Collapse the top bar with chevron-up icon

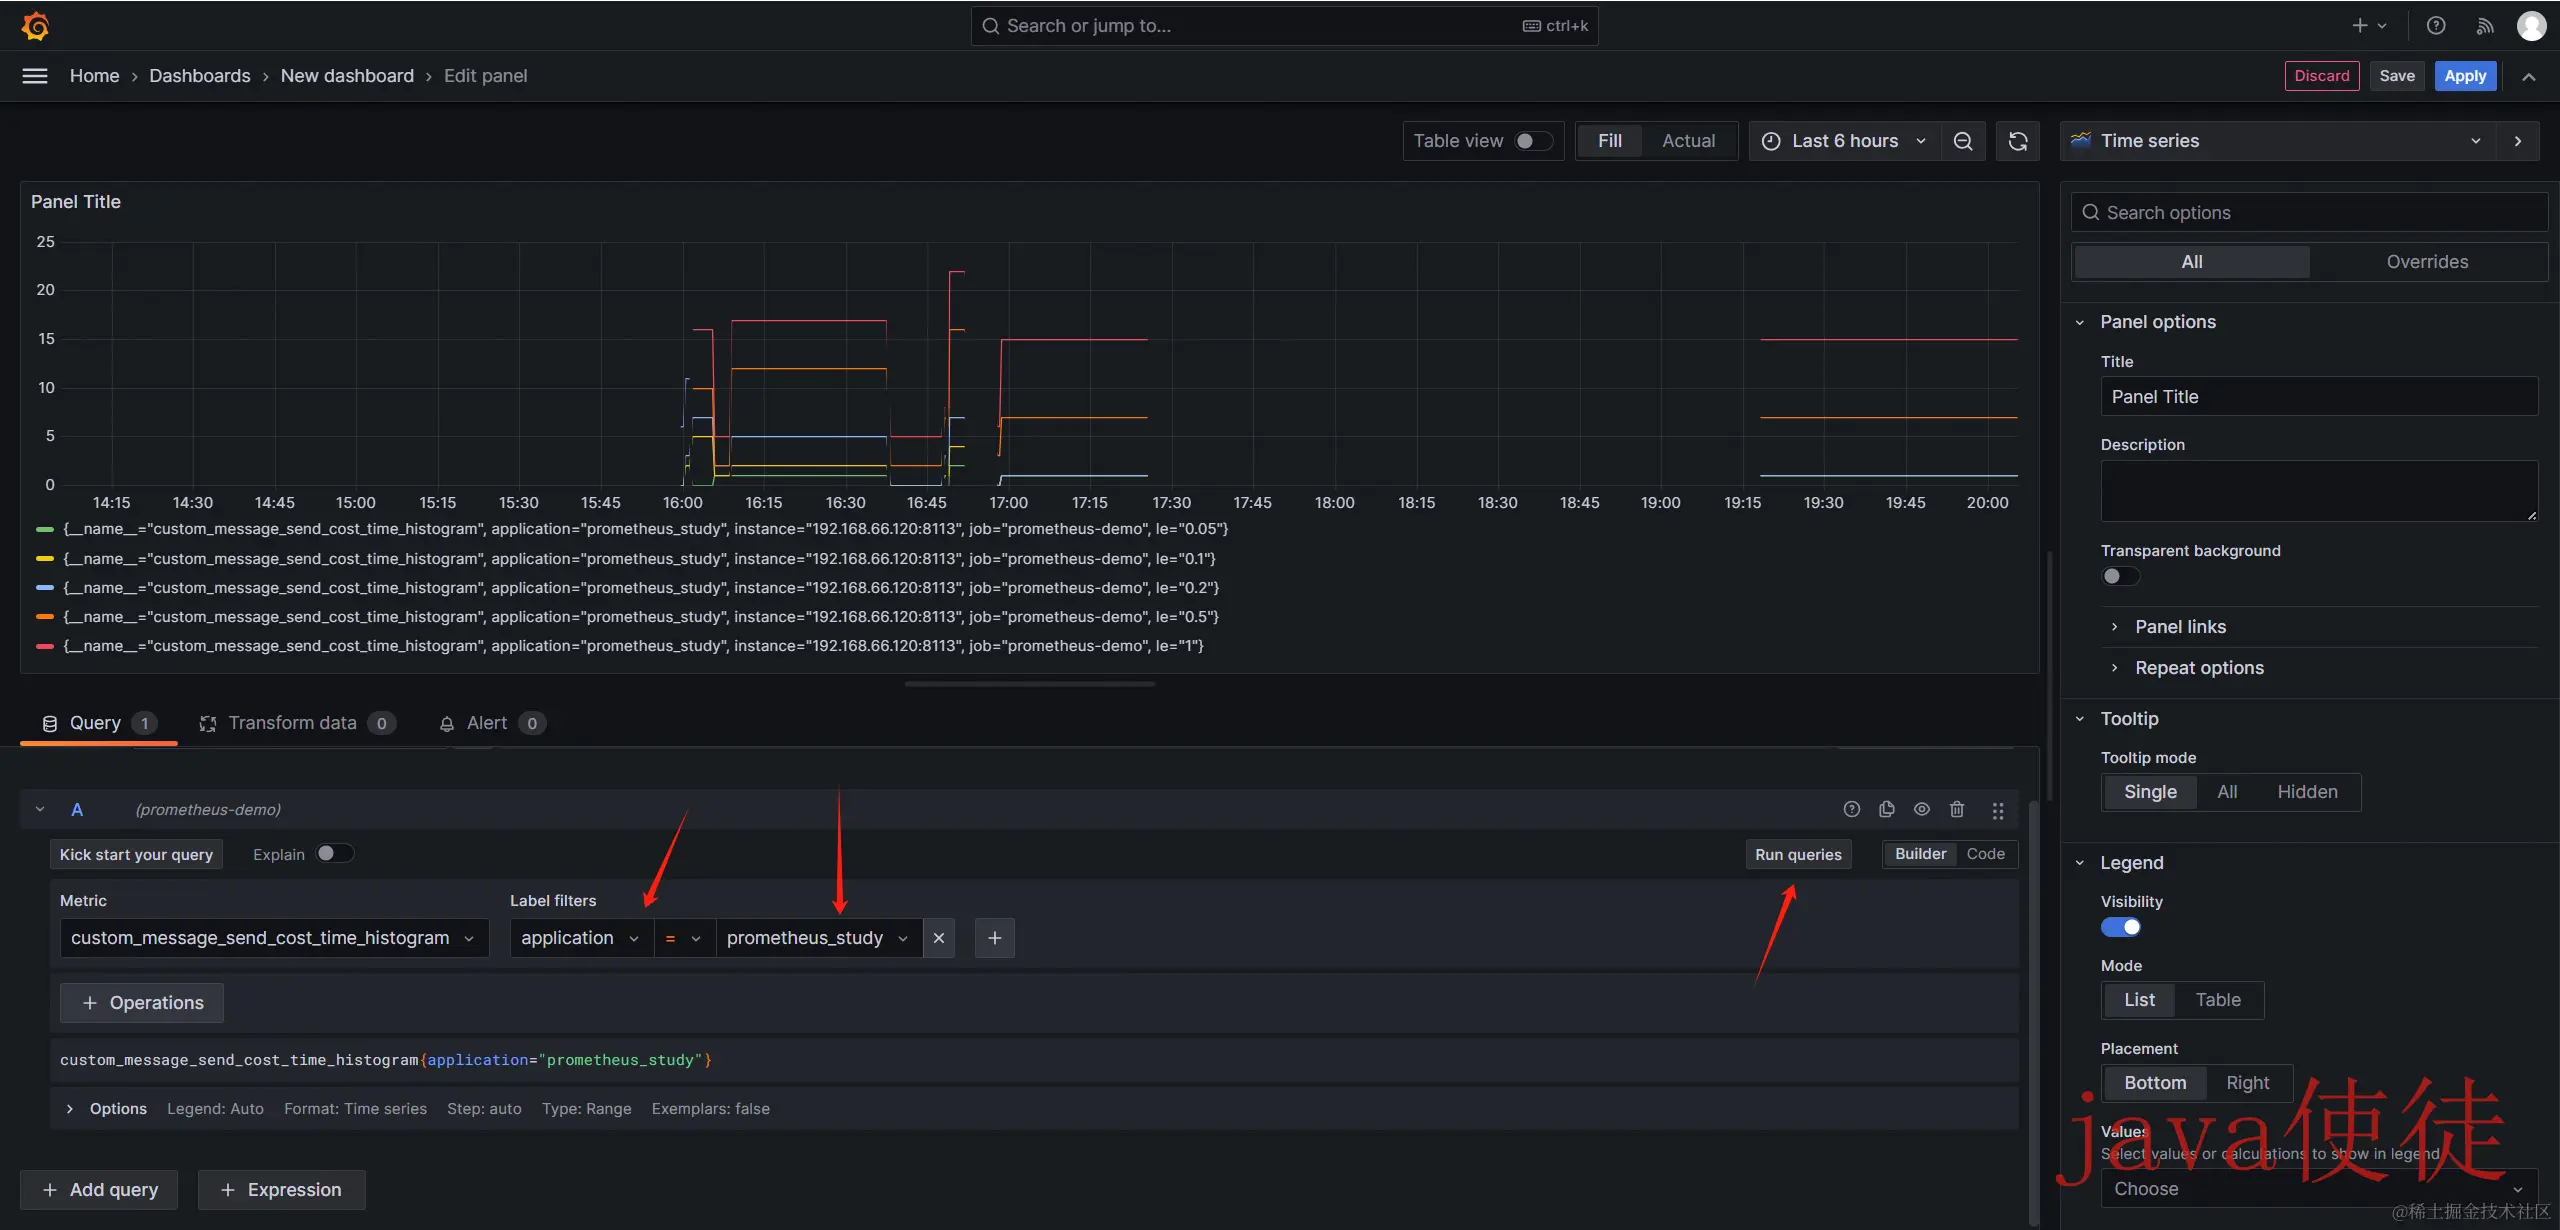tap(2529, 76)
